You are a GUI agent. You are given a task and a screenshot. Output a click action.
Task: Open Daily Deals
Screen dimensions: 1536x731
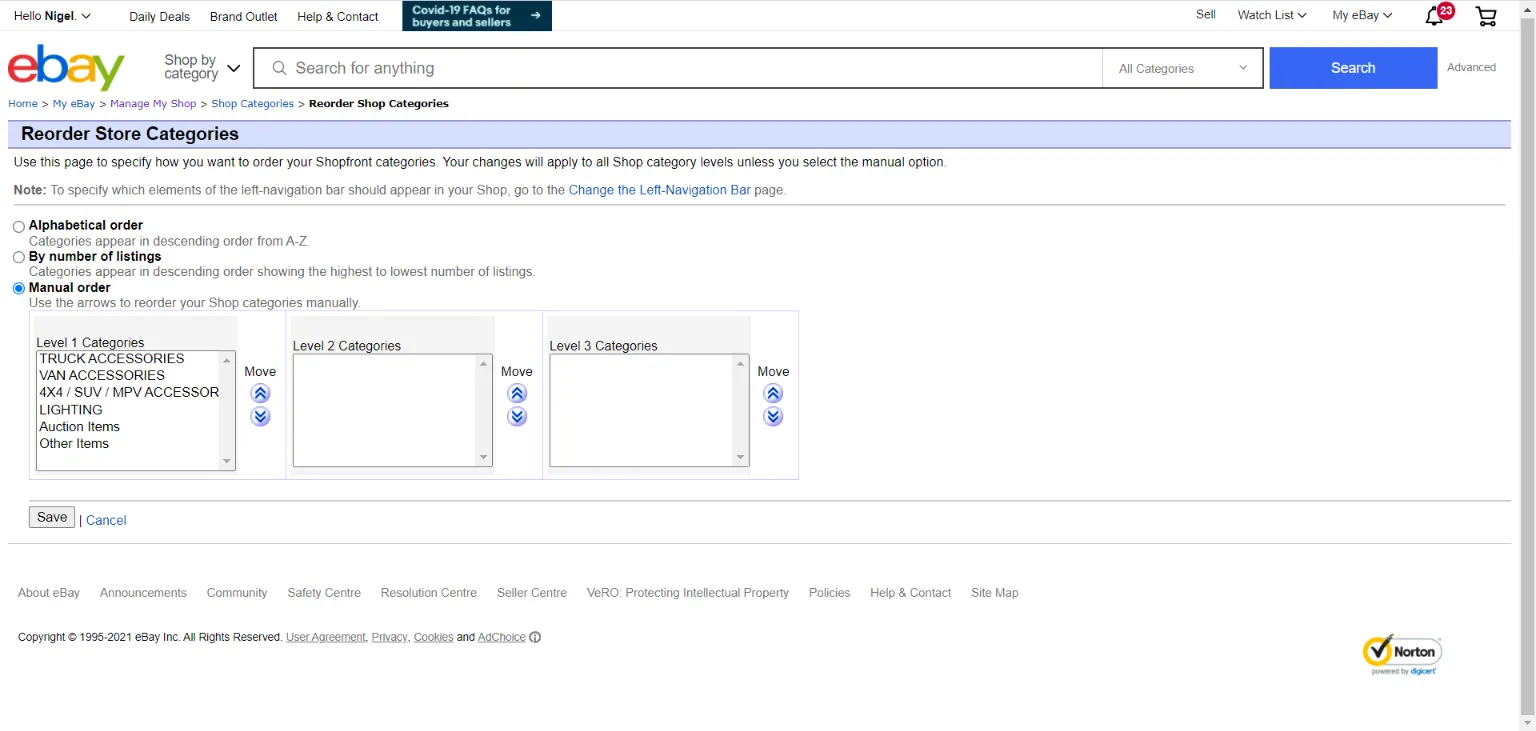(160, 16)
